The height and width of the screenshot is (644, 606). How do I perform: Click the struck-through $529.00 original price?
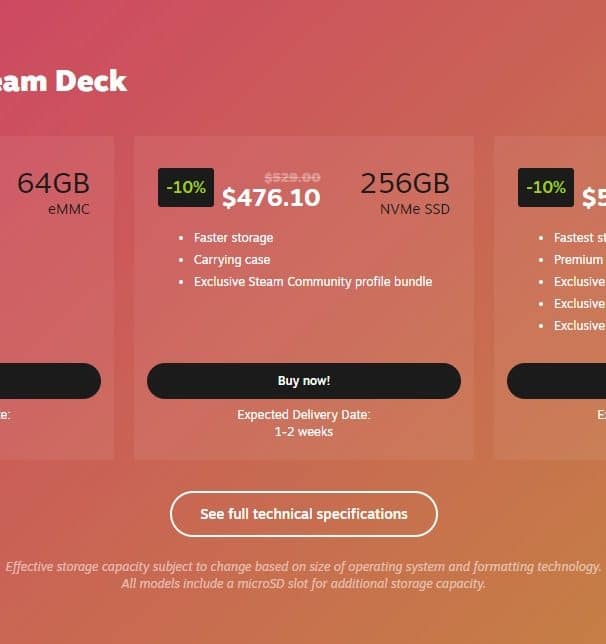[292, 177]
